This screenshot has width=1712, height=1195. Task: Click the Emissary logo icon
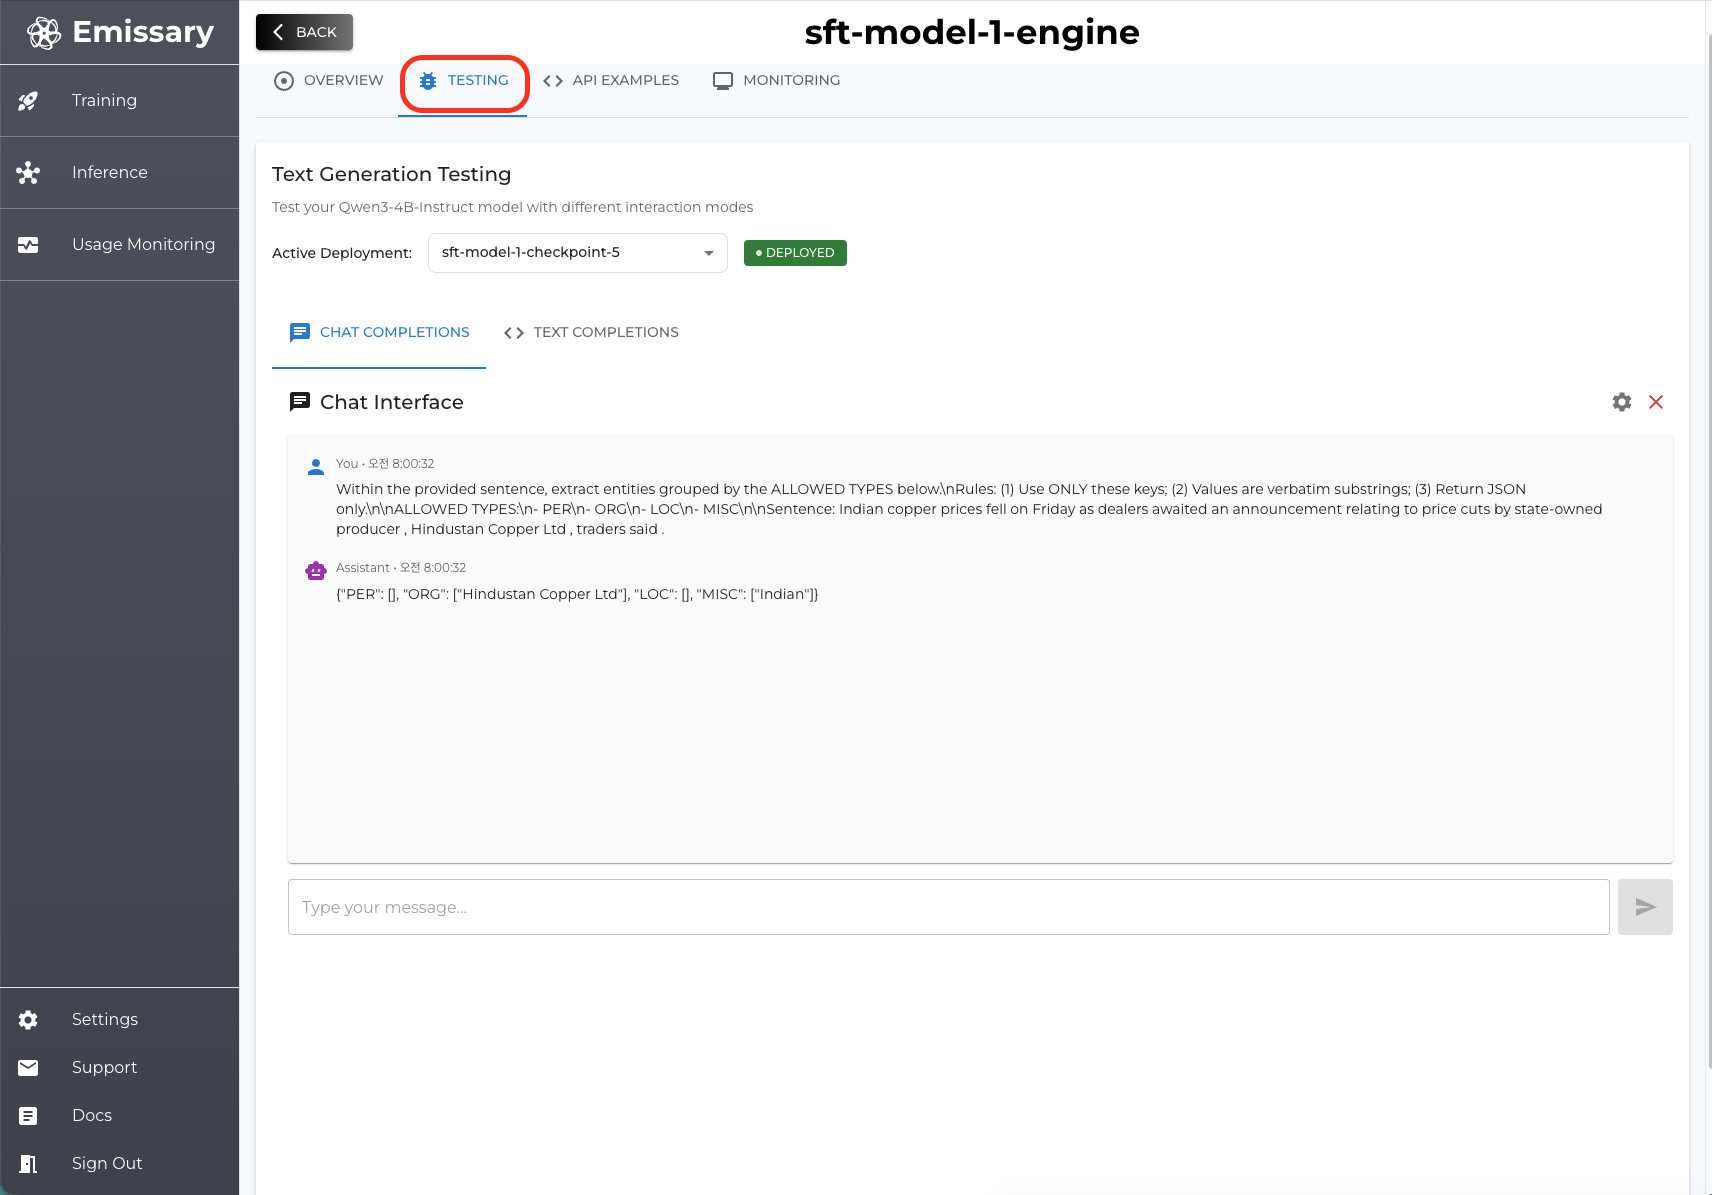point(44,33)
